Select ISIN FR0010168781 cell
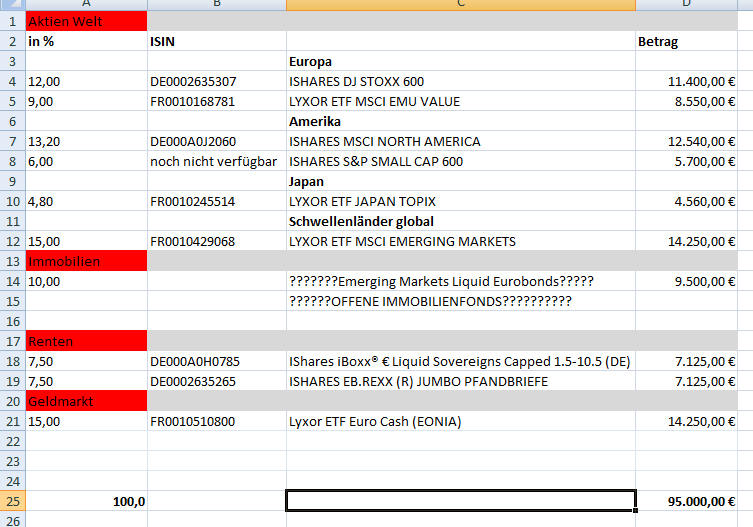This screenshot has height=527, width=753. coord(217,101)
